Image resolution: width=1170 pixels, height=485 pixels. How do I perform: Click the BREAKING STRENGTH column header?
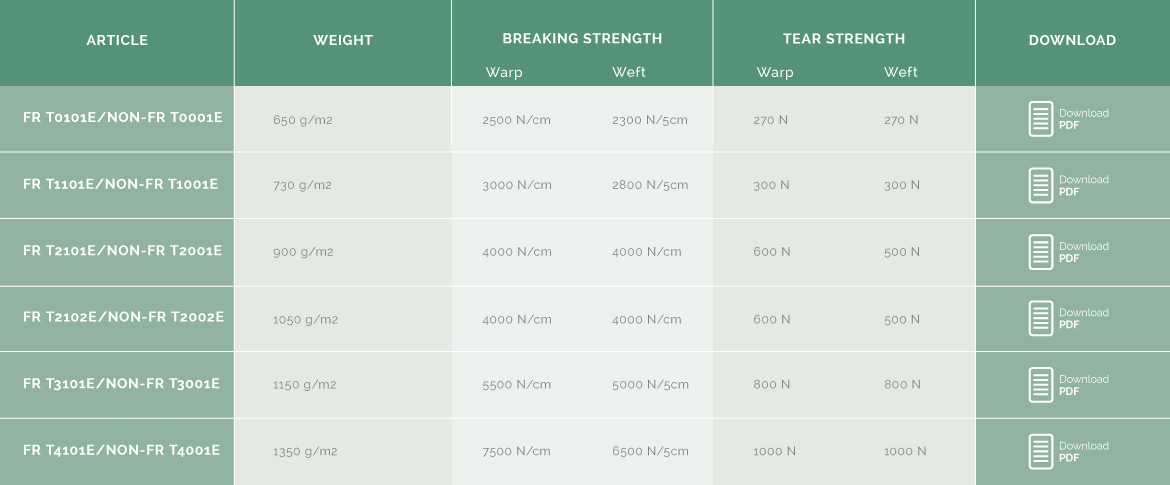tap(582, 38)
